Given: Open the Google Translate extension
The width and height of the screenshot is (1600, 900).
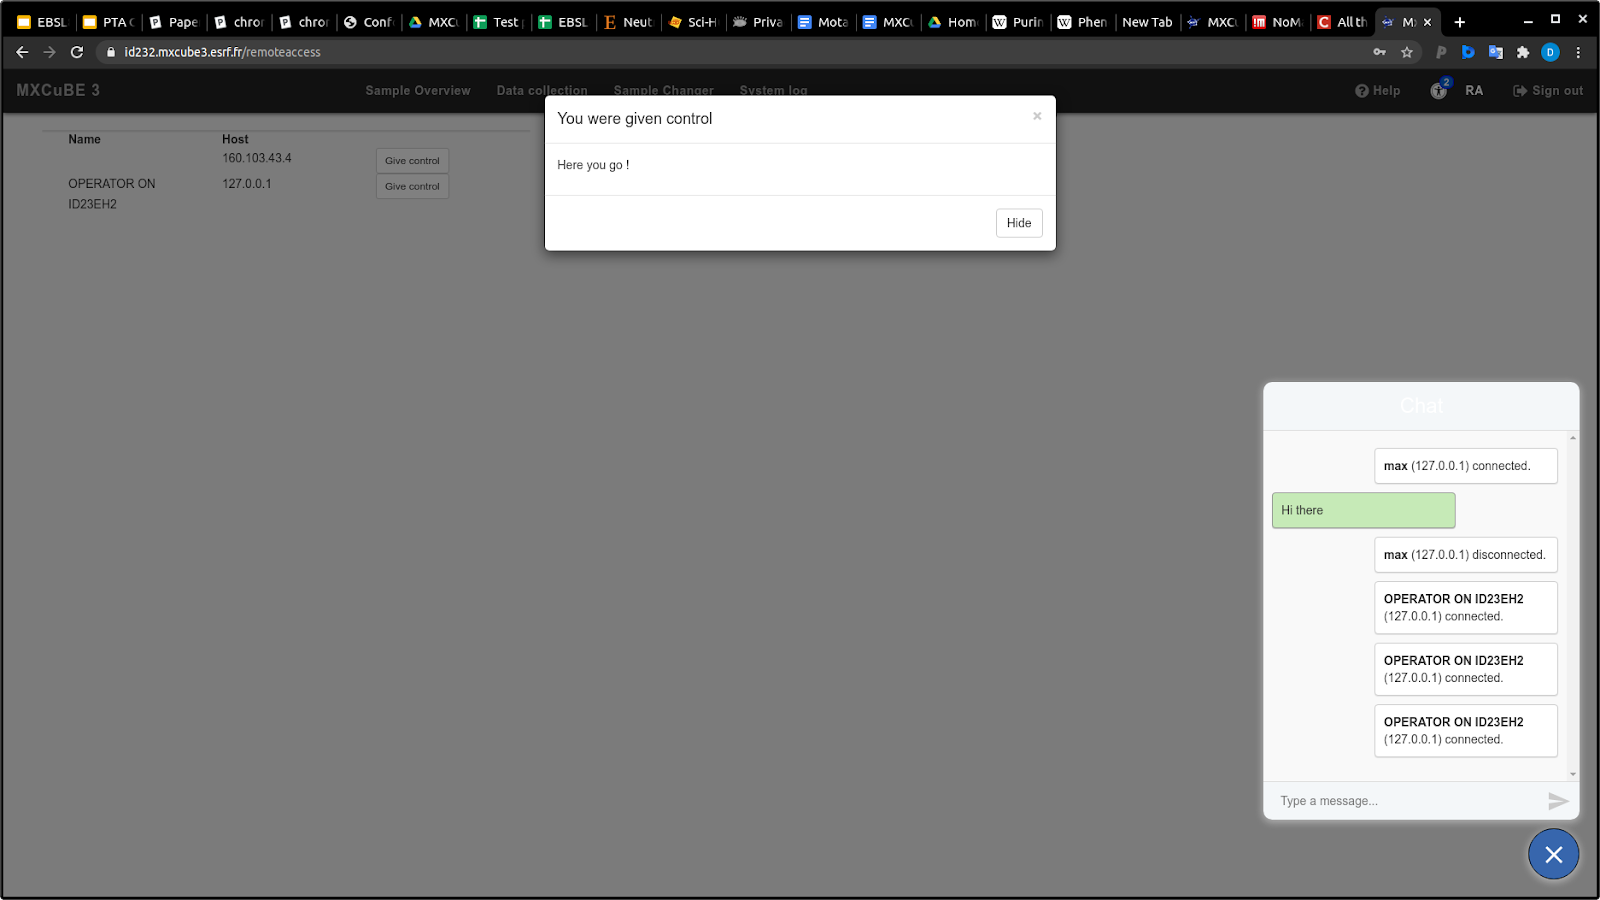Looking at the screenshot, I should 1496,52.
